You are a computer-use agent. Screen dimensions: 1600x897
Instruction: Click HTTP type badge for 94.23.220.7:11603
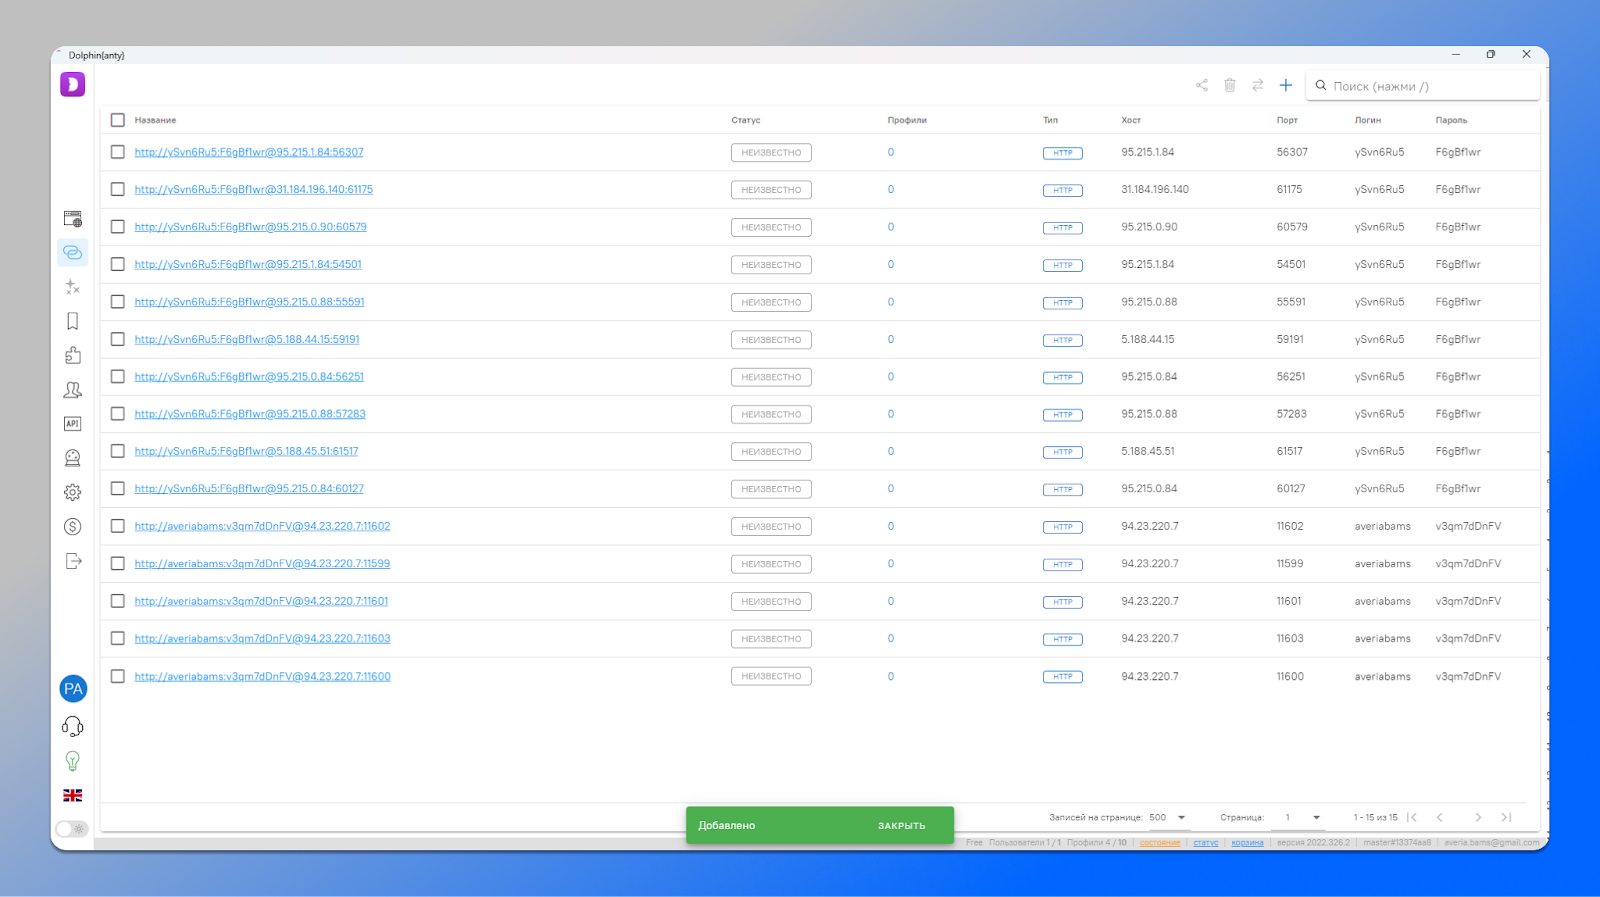(x=1062, y=639)
